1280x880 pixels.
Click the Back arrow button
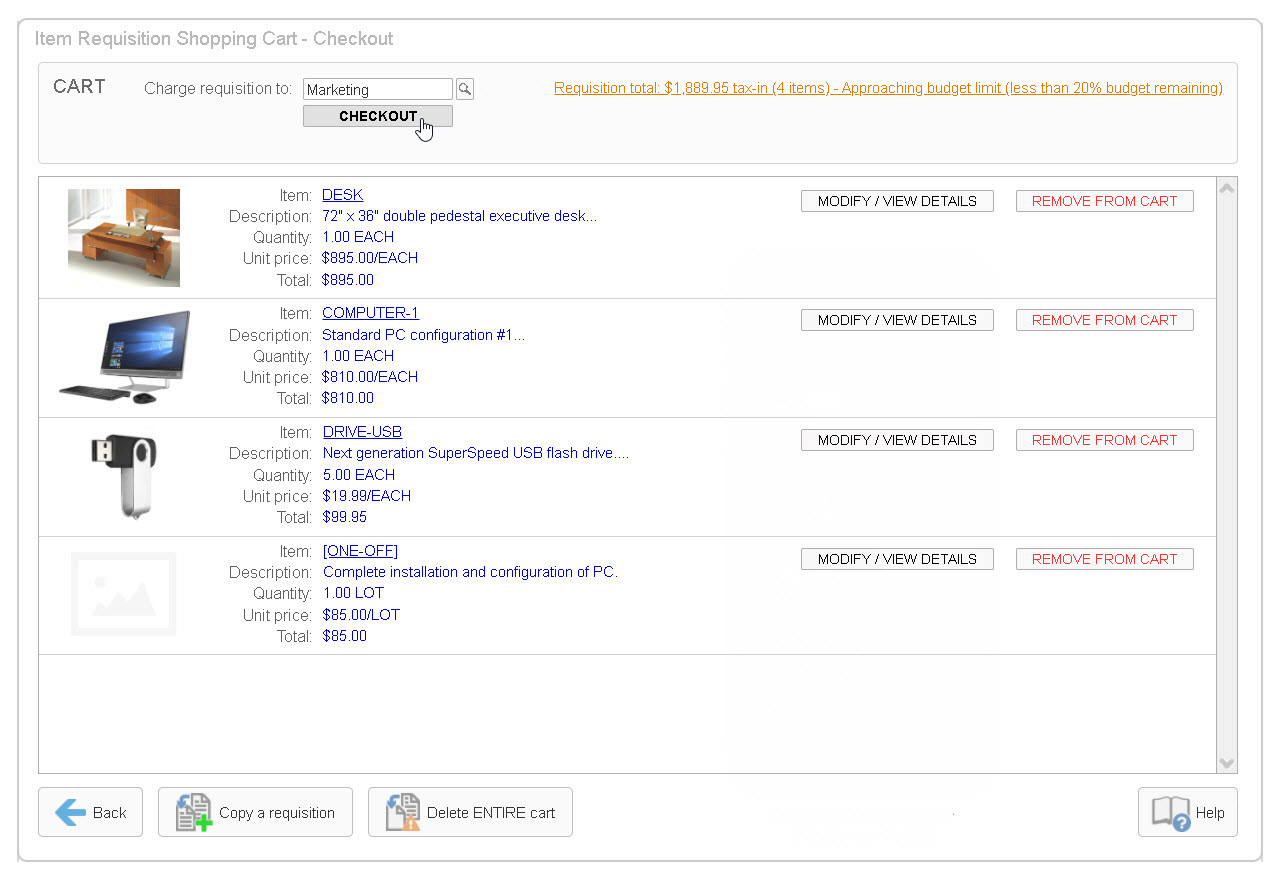[x=90, y=812]
